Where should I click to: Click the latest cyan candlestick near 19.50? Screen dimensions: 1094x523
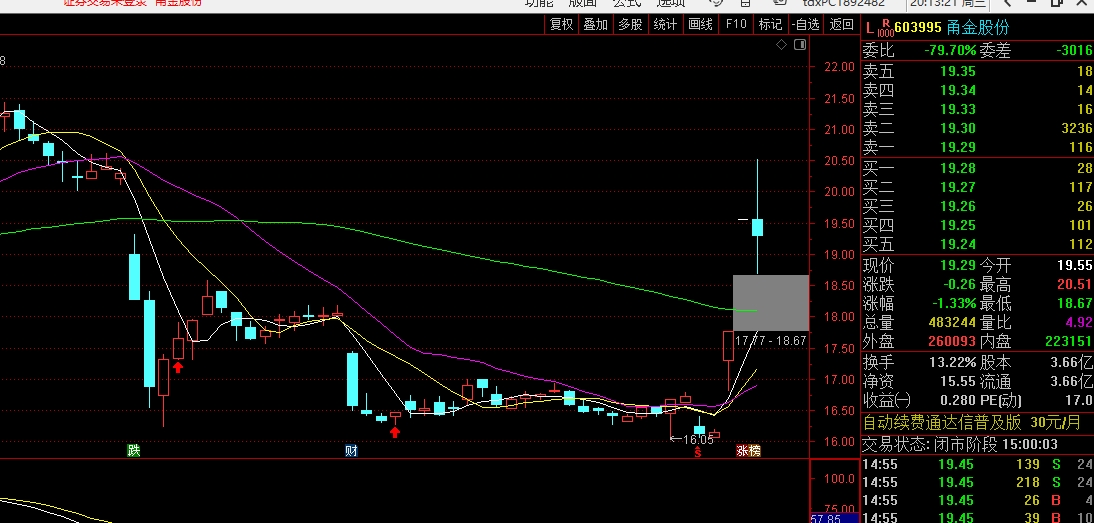pos(757,227)
